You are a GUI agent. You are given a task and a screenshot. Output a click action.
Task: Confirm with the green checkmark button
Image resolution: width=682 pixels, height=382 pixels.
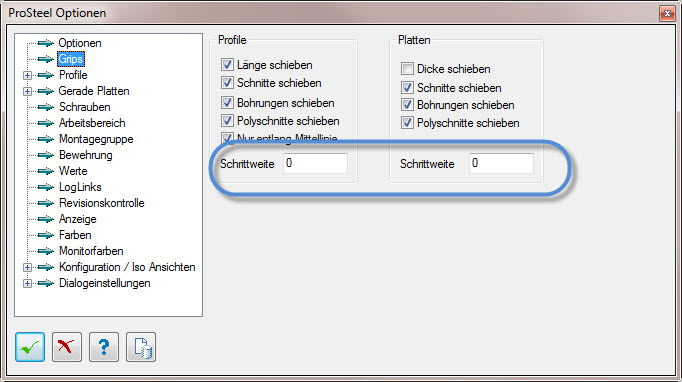(30, 347)
